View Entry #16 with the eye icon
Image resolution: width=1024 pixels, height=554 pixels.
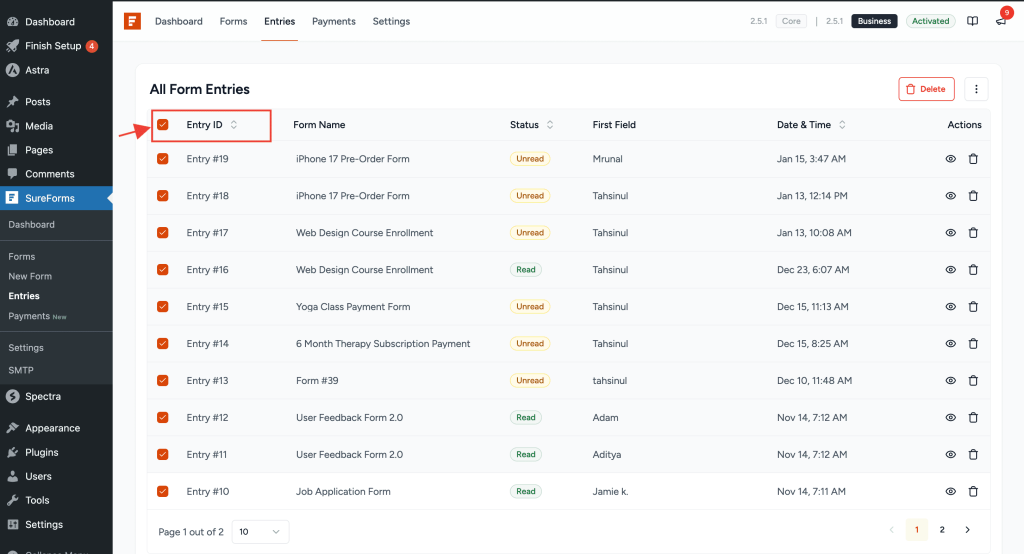point(951,270)
